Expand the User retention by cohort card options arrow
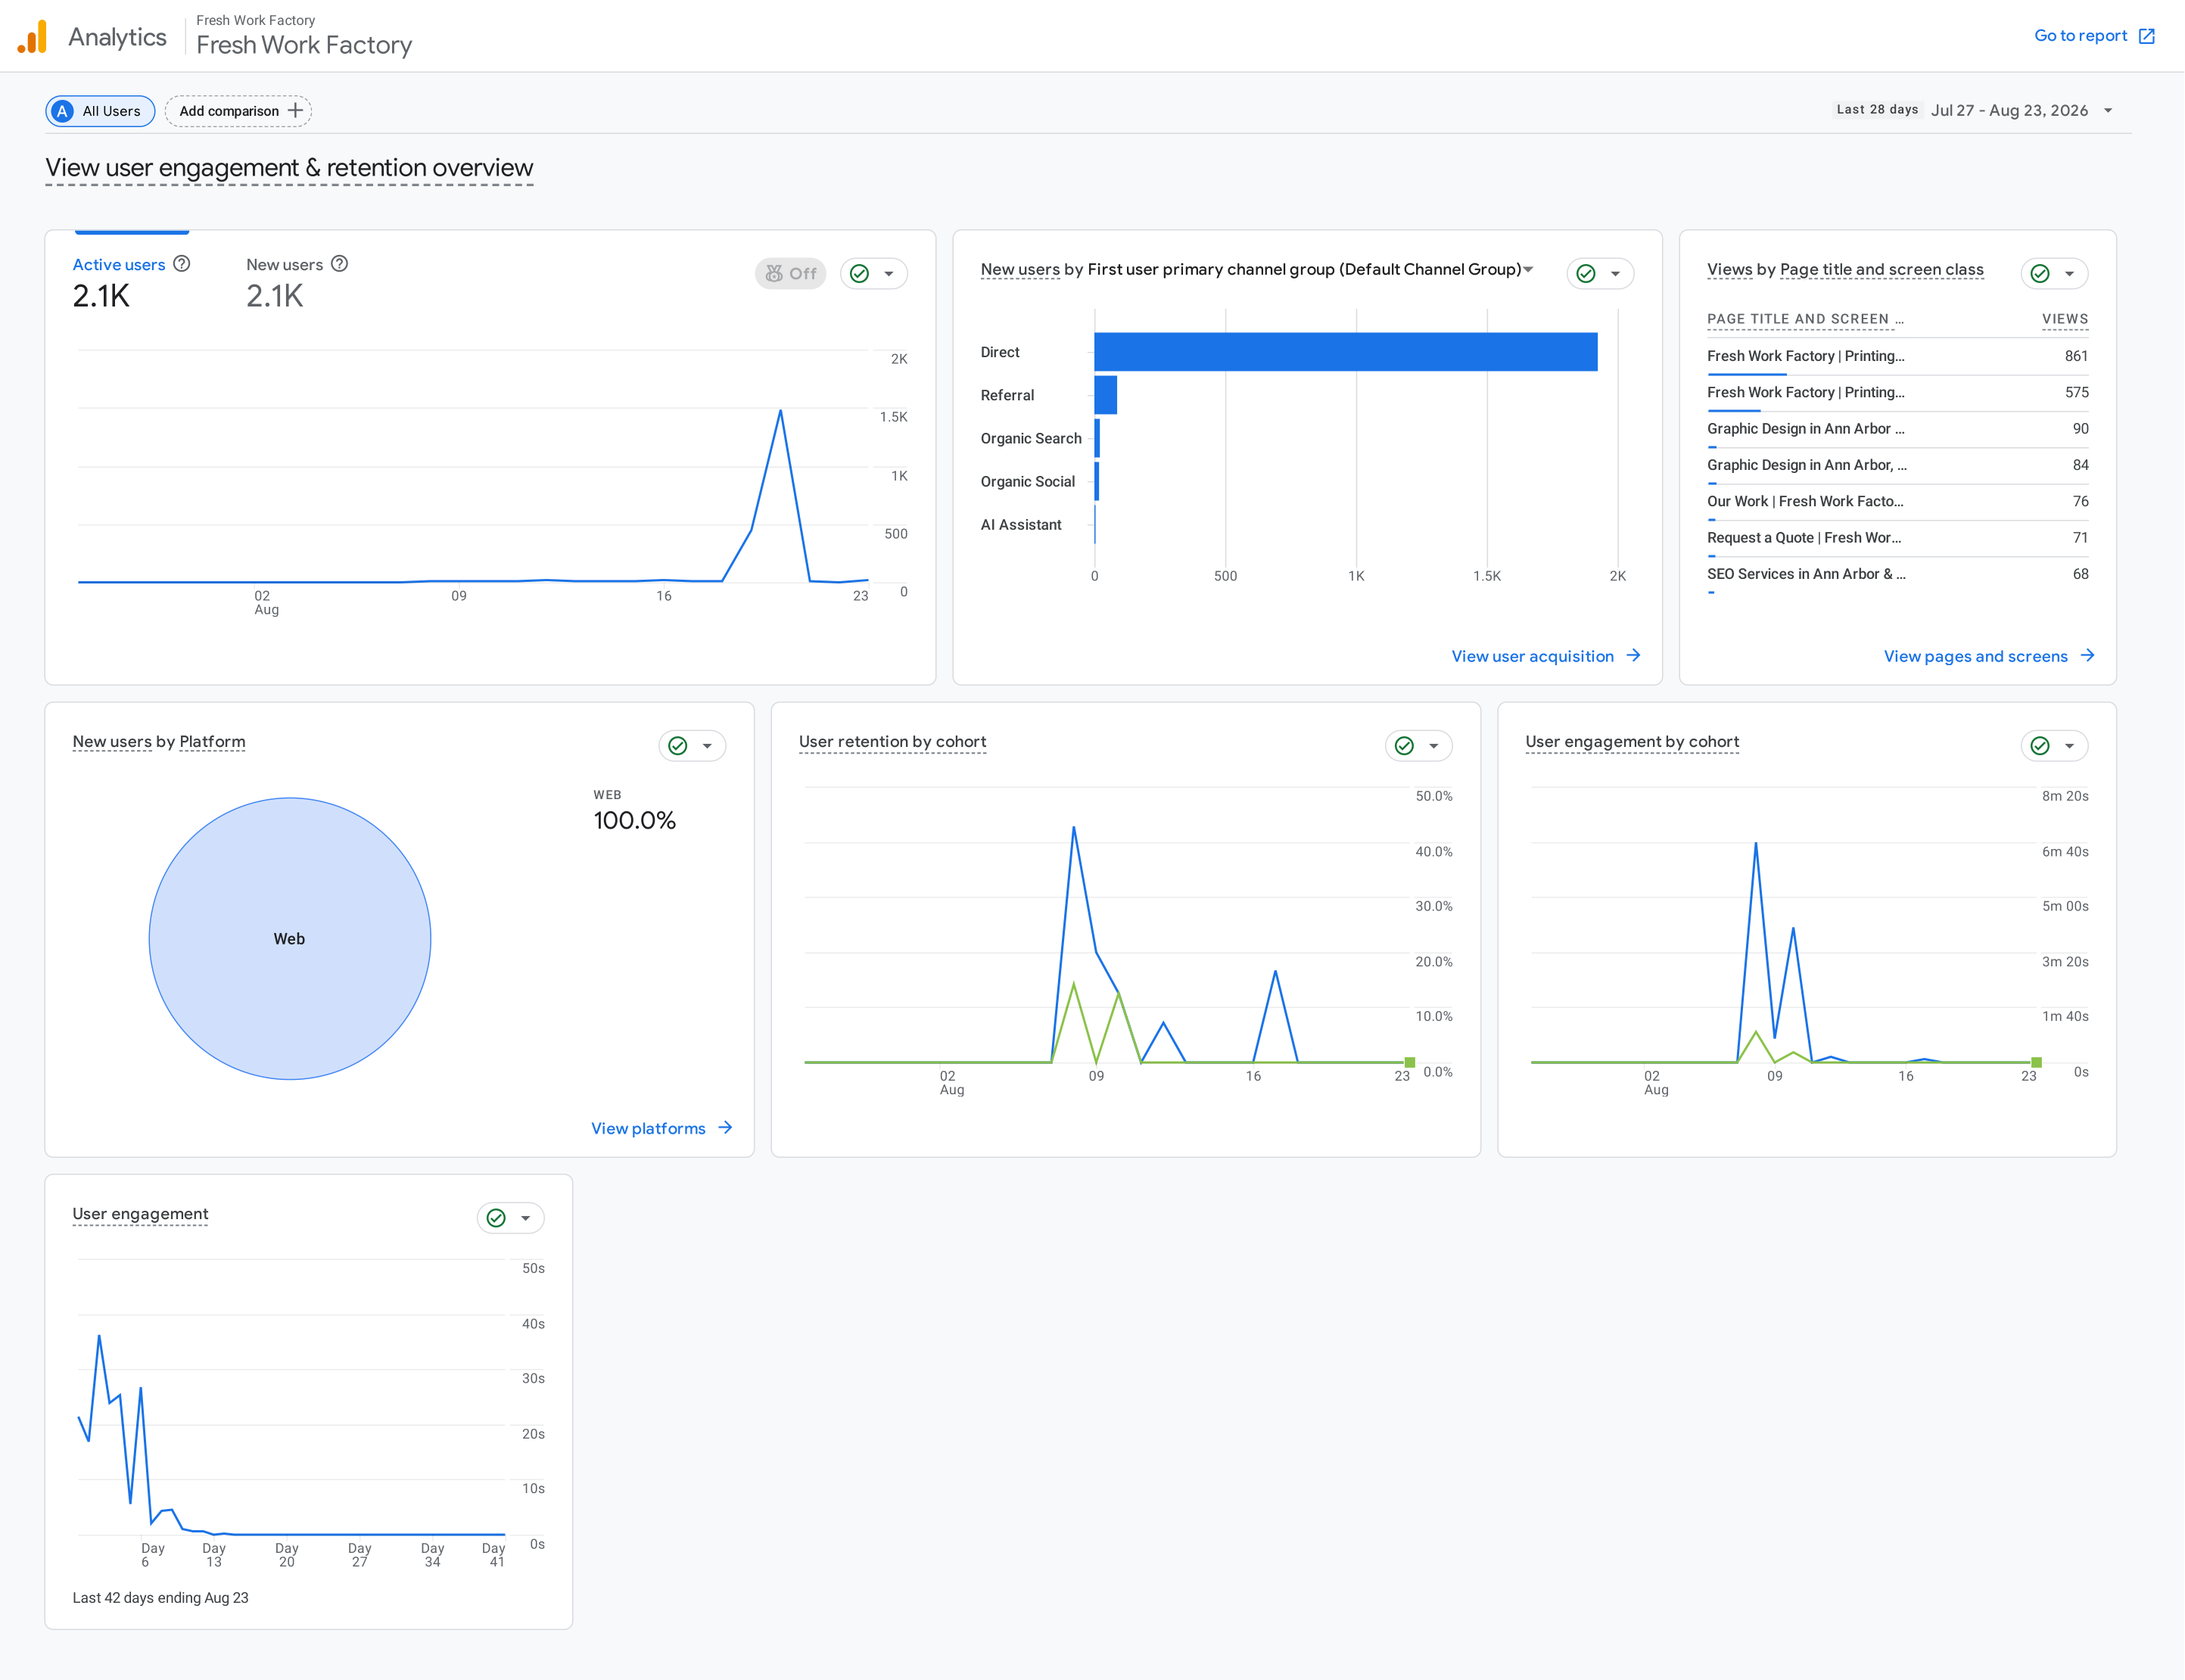This screenshot has height=1680, width=2185. (1433, 746)
